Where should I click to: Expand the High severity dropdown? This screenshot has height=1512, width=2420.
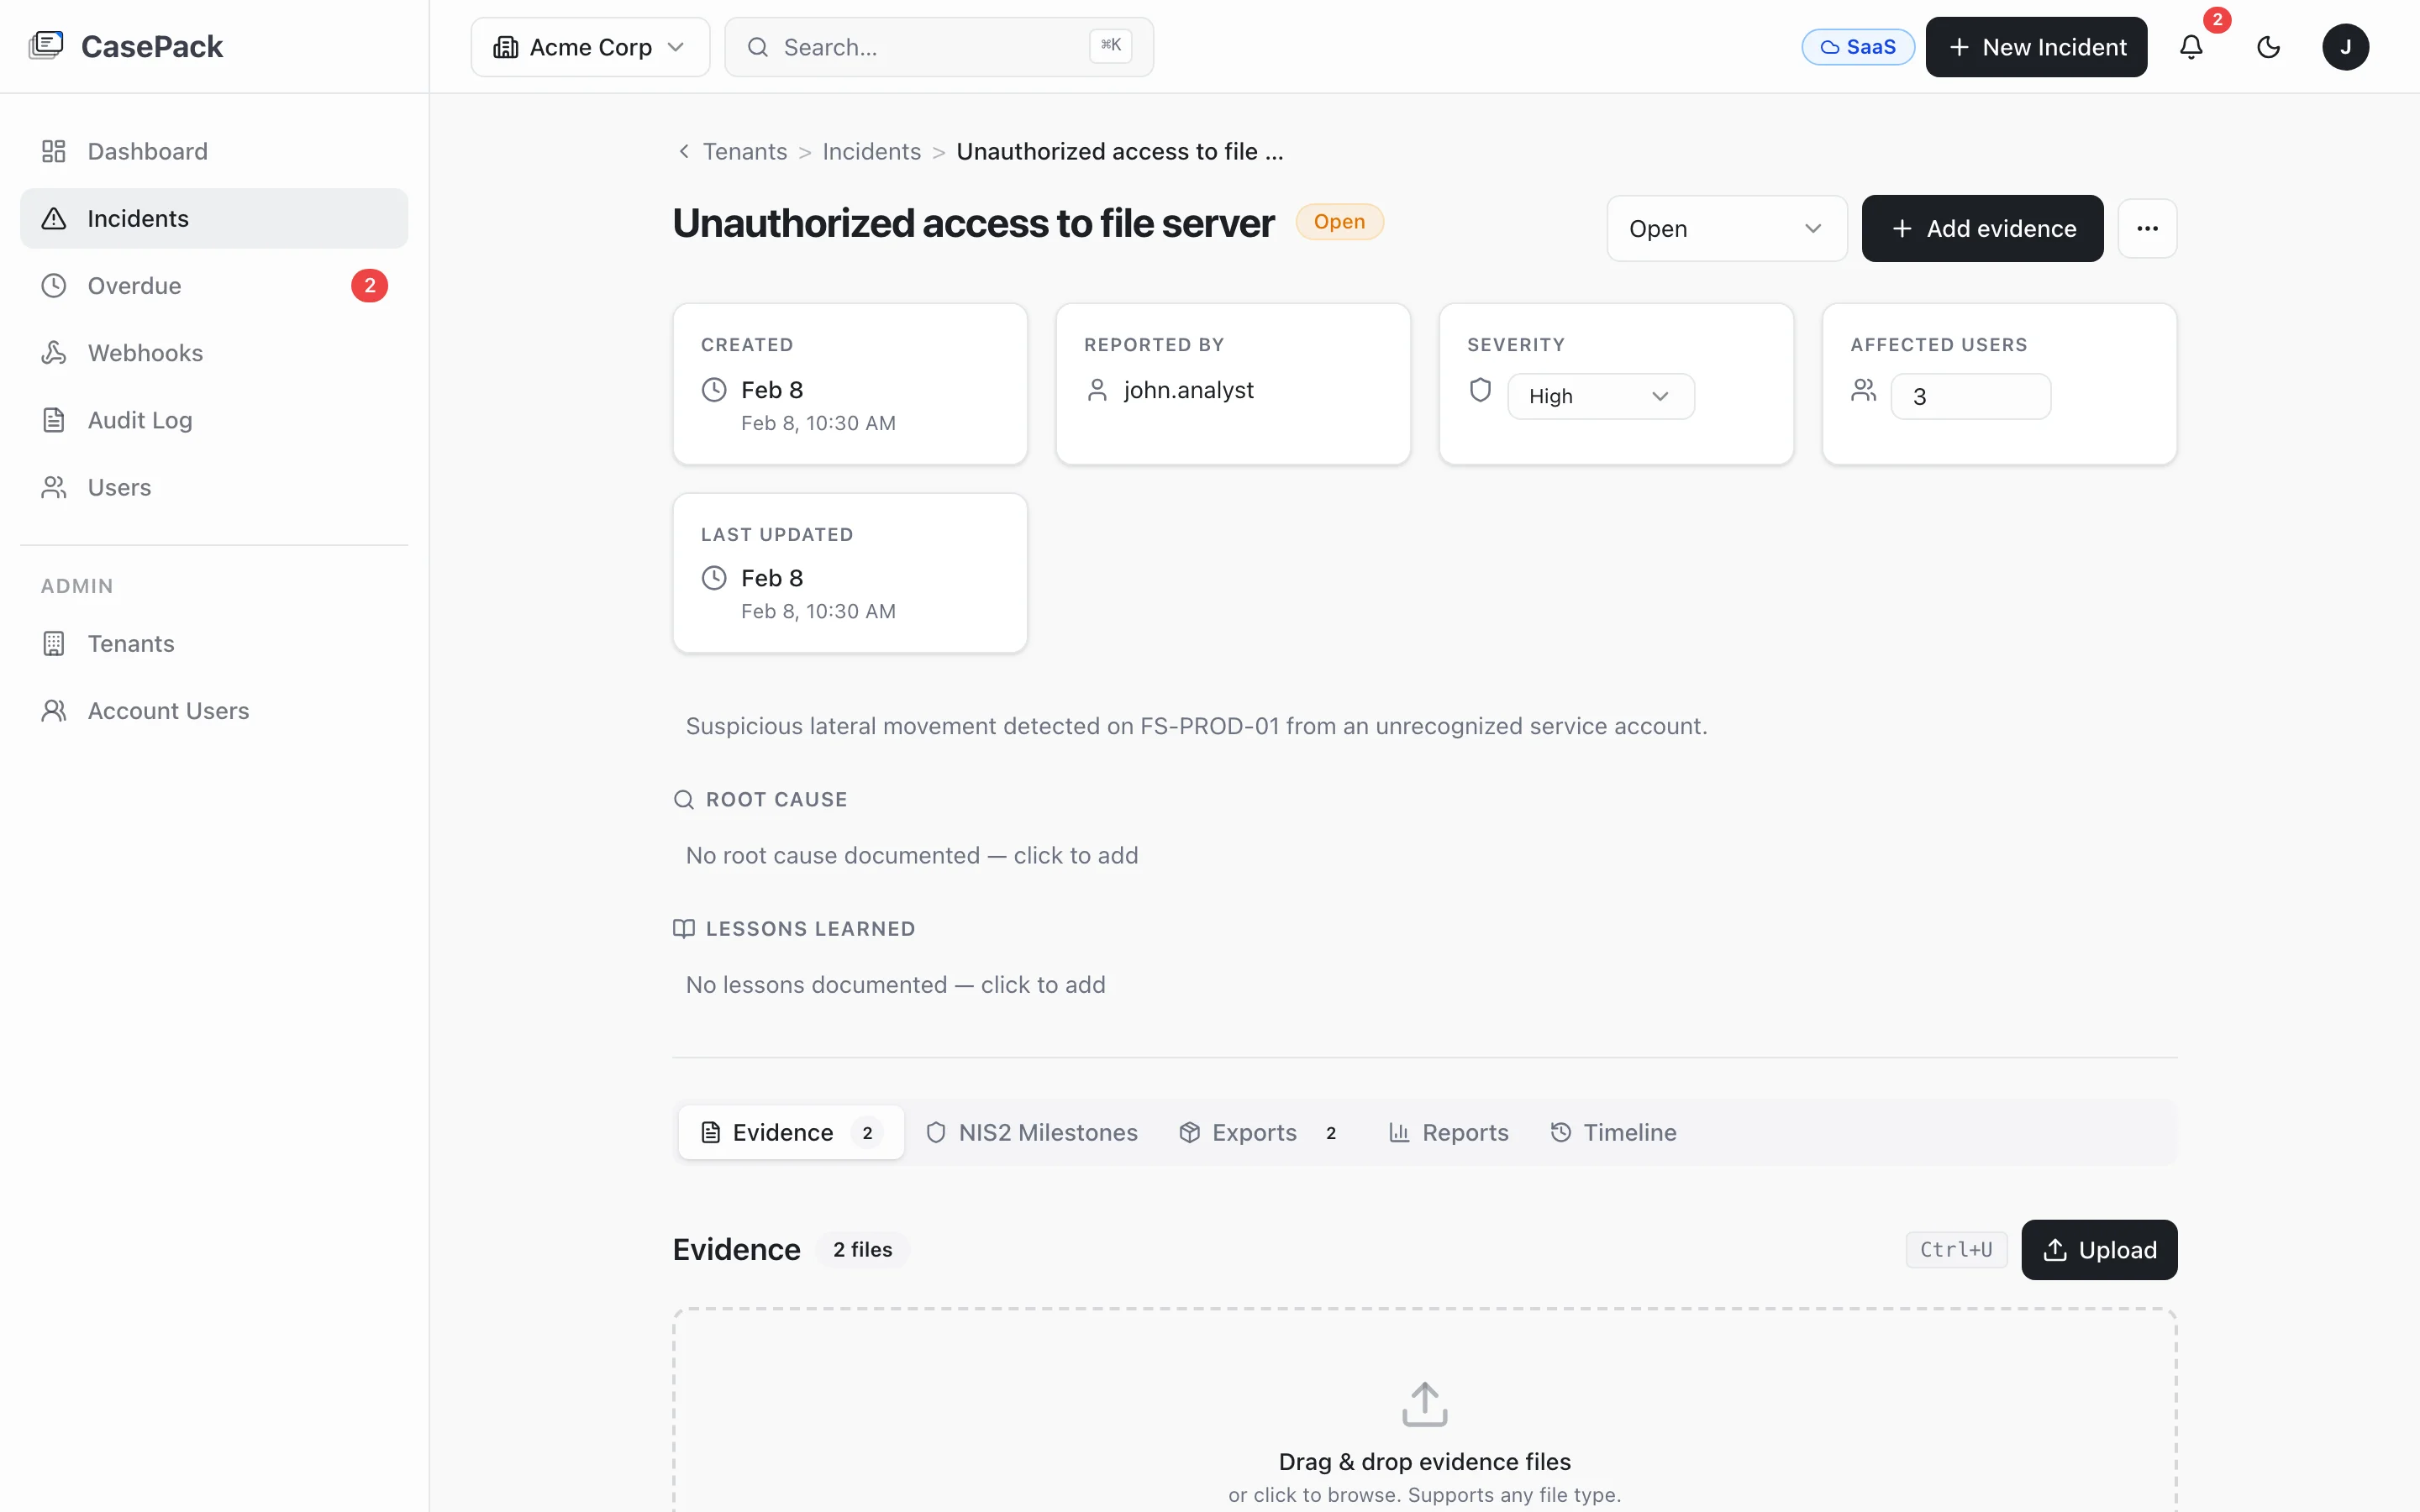(x=1600, y=396)
